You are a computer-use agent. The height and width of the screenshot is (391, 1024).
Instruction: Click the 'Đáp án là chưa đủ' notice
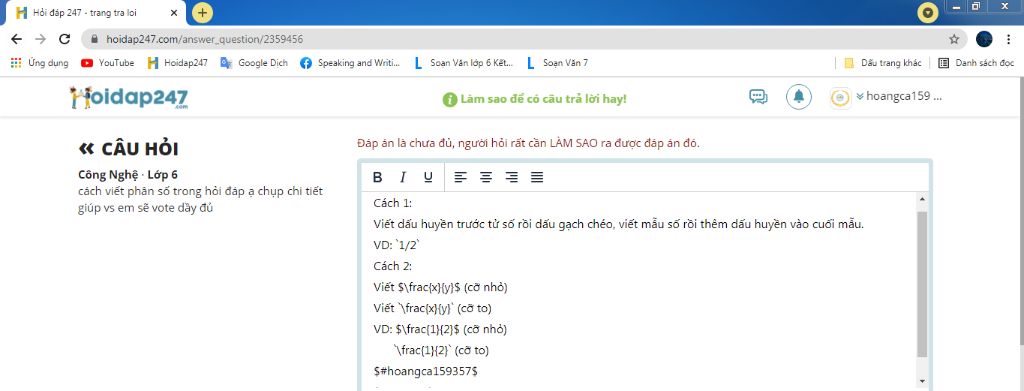coord(528,143)
